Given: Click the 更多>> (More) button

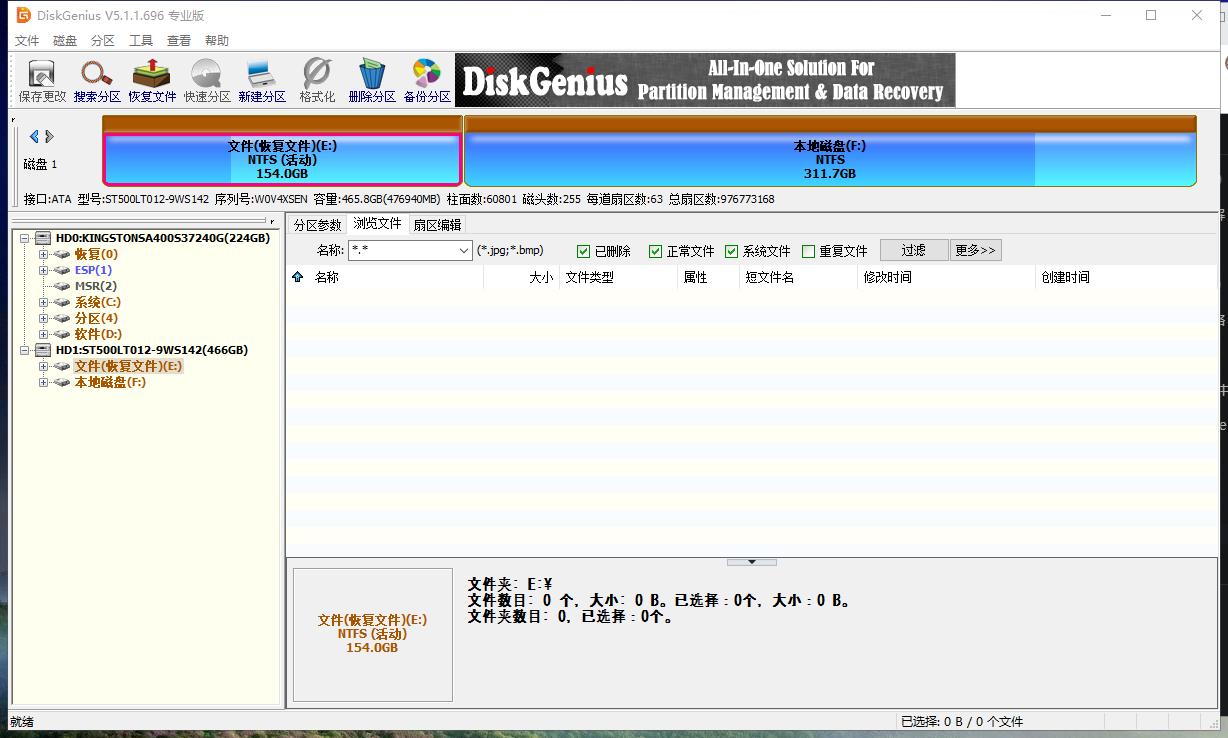Looking at the screenshot, I should 976,250.
